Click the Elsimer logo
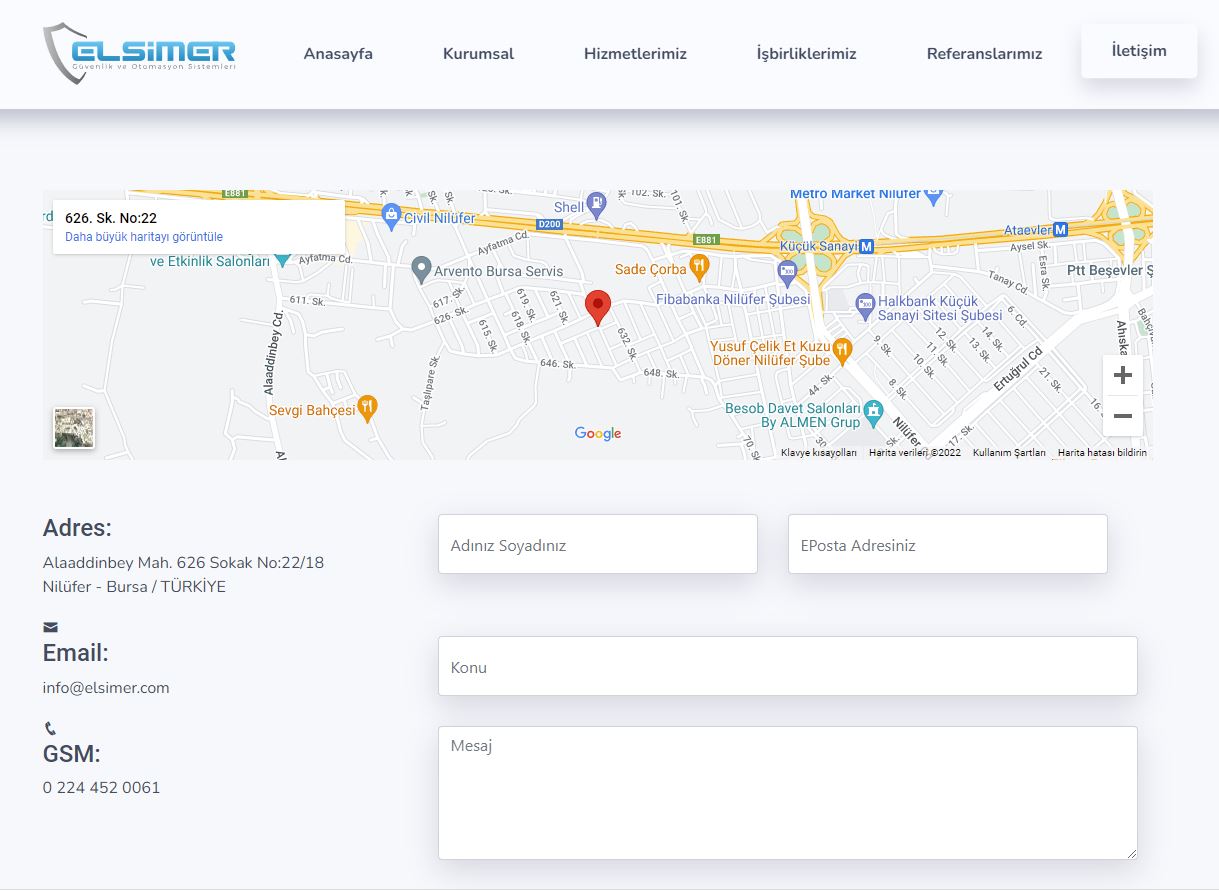1219x891 pixels. tap(140, 53)
